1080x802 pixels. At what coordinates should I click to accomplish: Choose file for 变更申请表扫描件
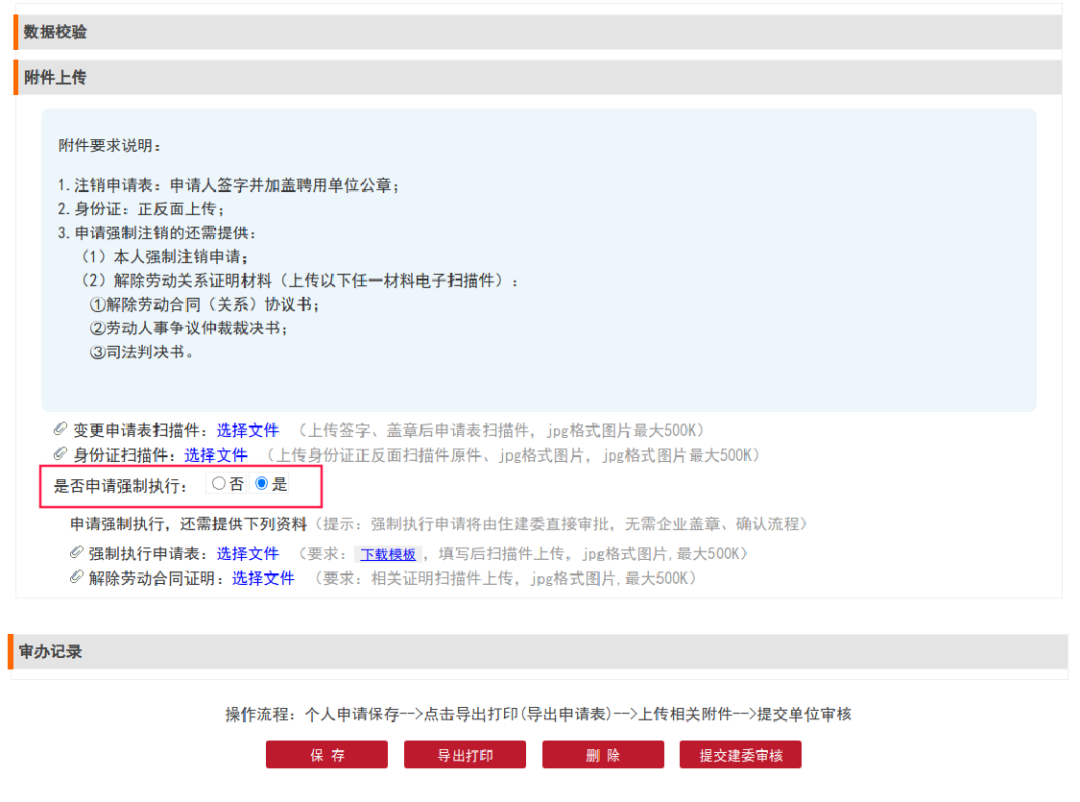248,431
